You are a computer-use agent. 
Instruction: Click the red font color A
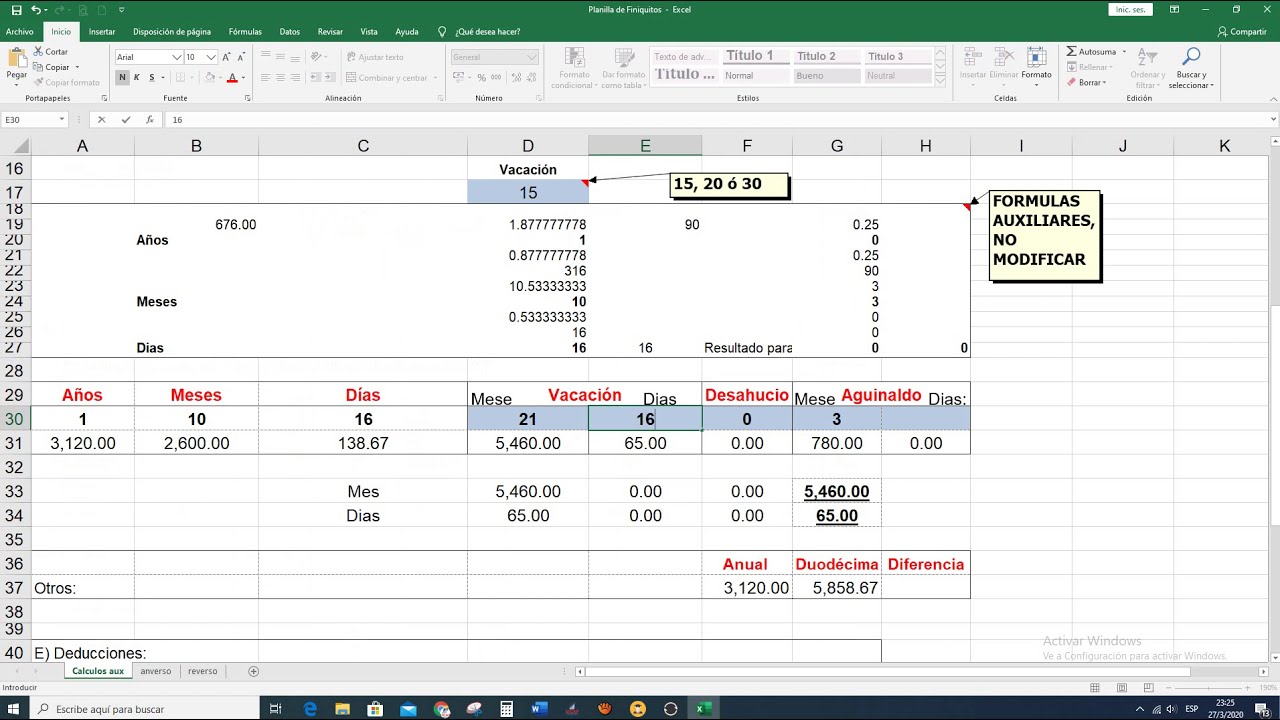pyautogui.click(x=232, y=77)
